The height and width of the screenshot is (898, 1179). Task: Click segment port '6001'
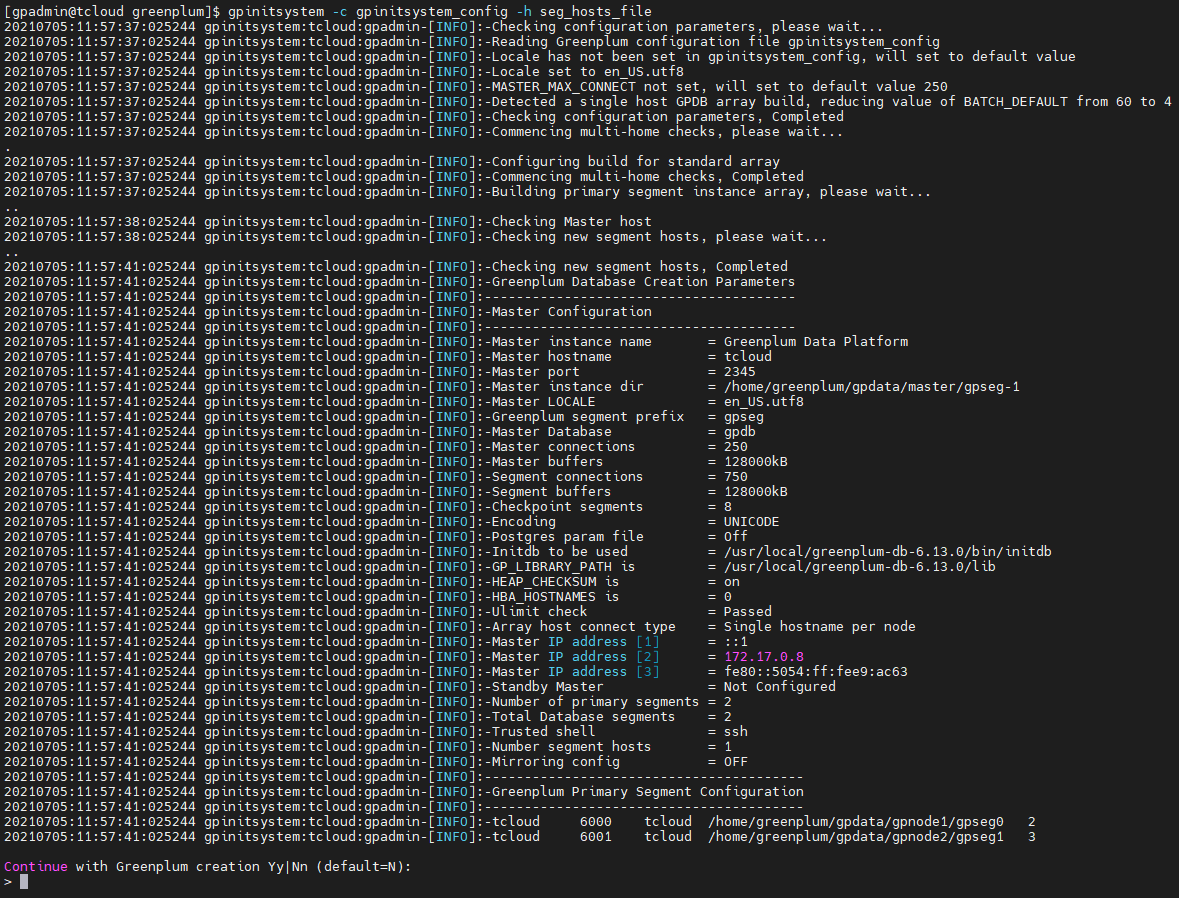click(596, 837)
